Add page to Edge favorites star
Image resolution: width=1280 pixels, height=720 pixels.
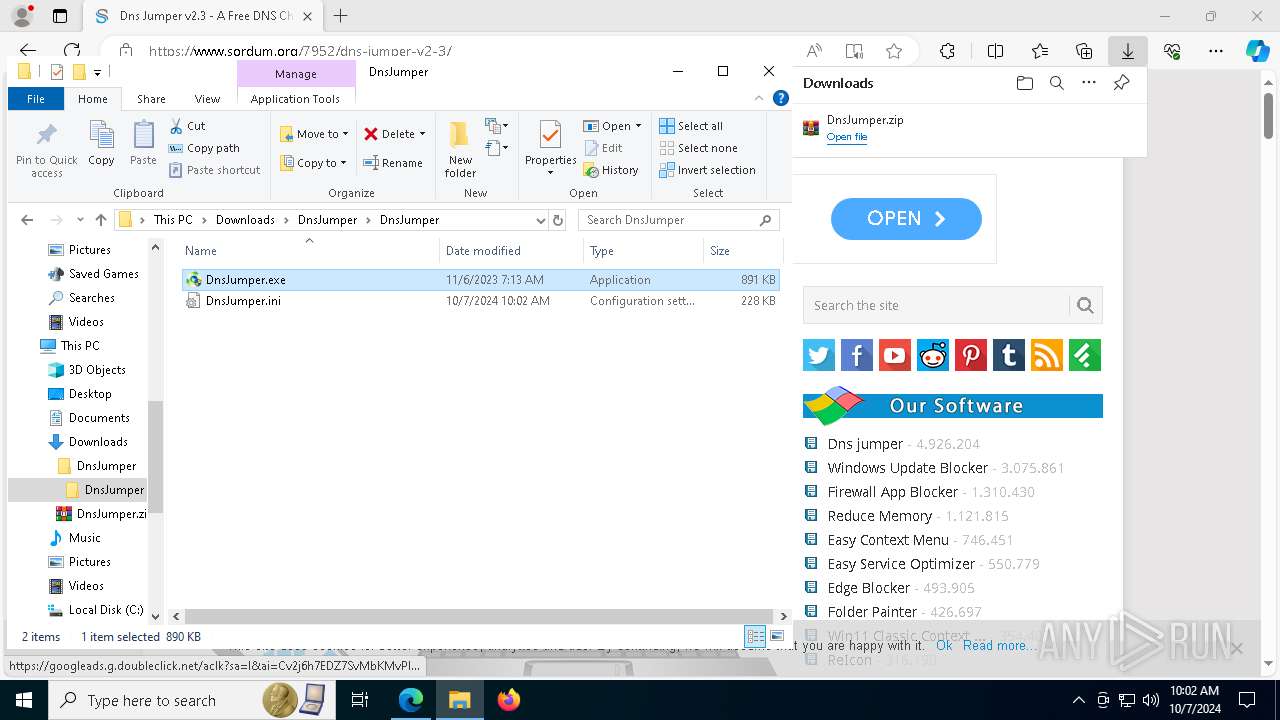(894, 51)
